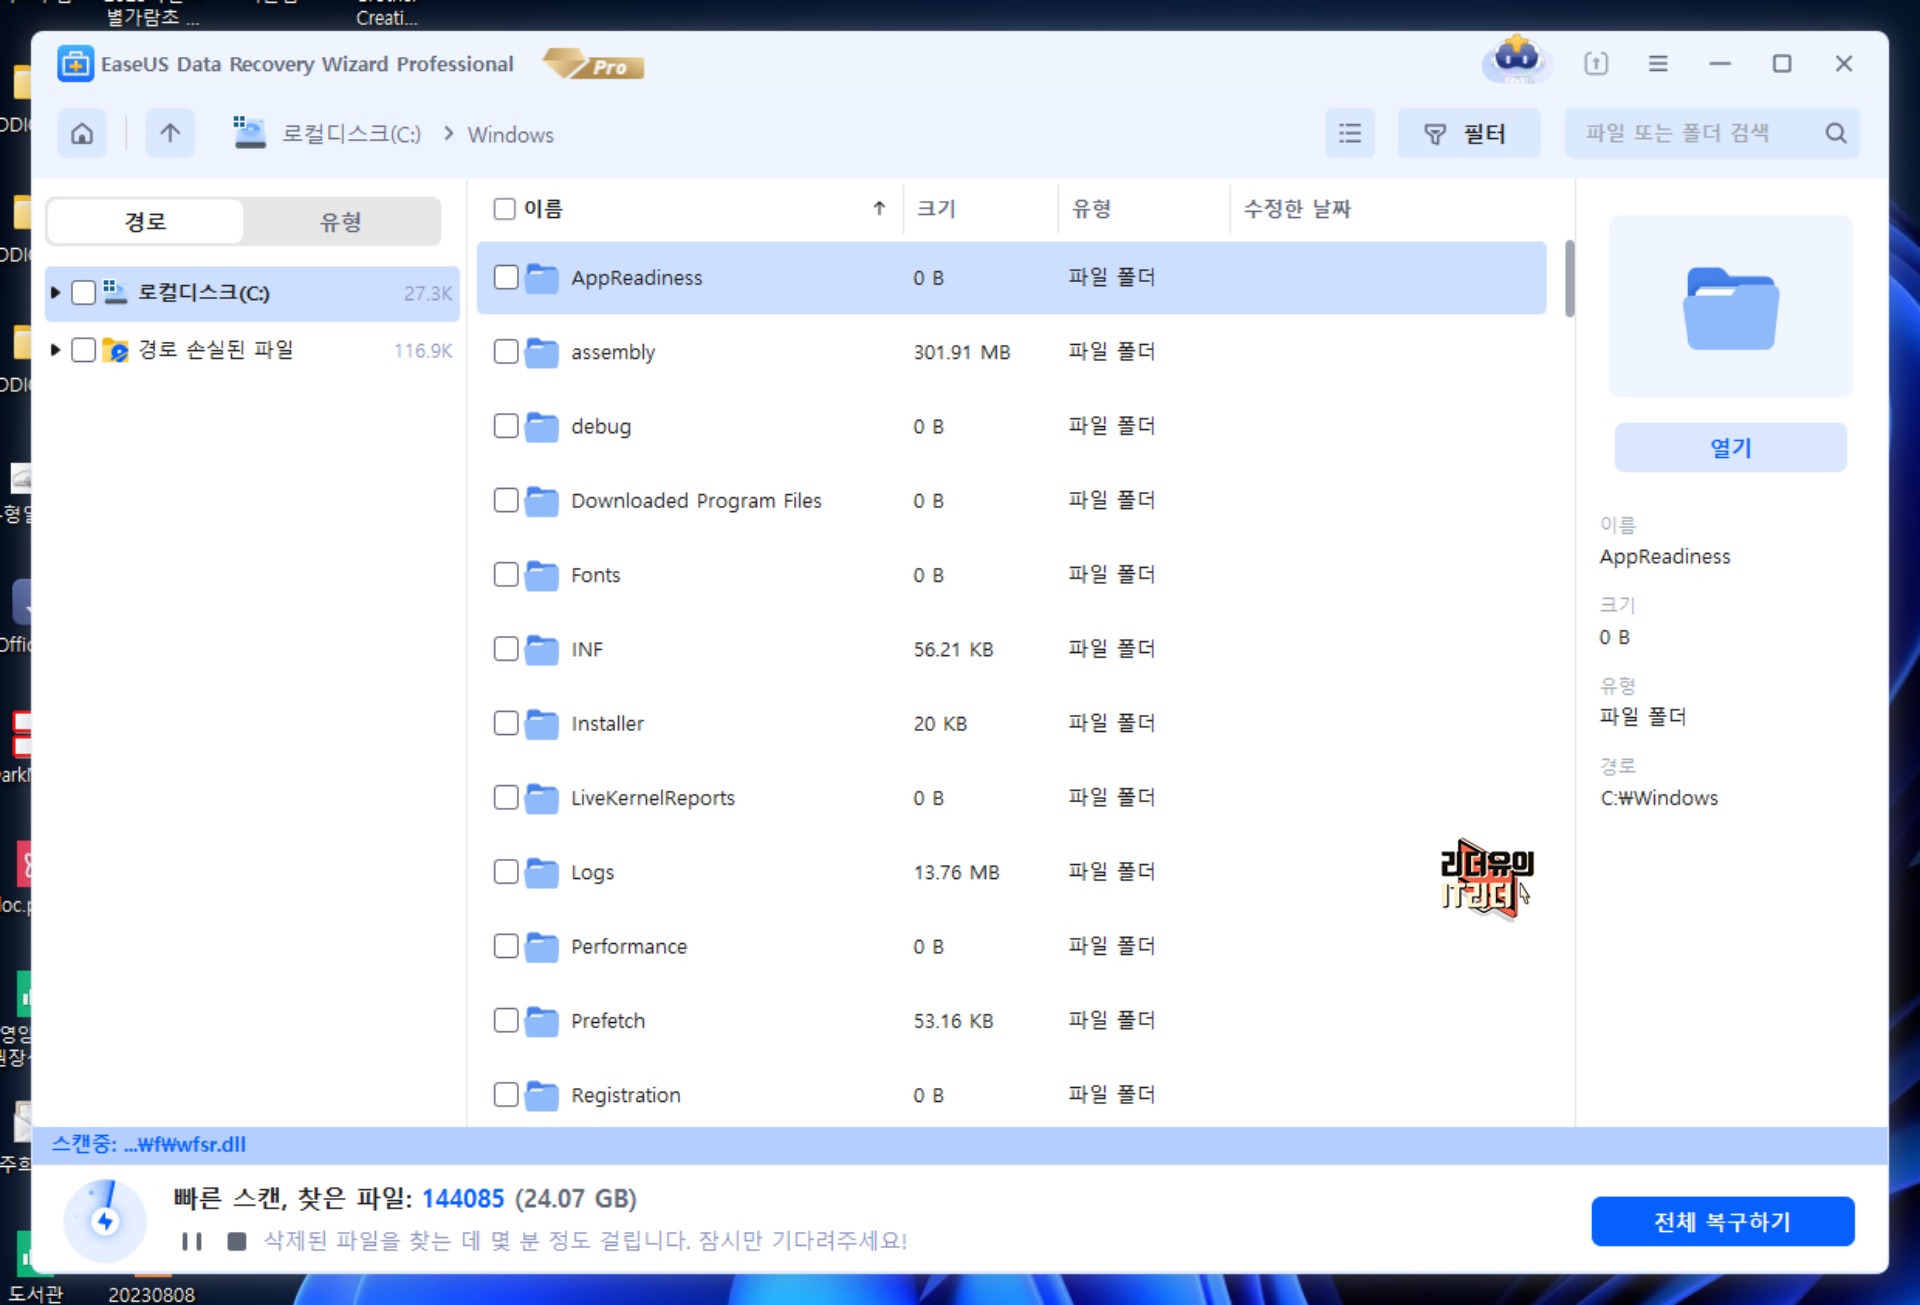The width and height of the screenshot is (1920, 1305).
Task: Tick the checkbox beside Fonts folder
Action: 506,574
